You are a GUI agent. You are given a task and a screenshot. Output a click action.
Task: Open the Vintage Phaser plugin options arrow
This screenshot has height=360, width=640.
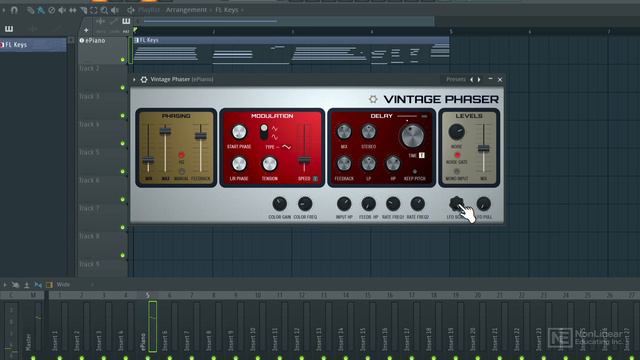click(x=134, y=80)
